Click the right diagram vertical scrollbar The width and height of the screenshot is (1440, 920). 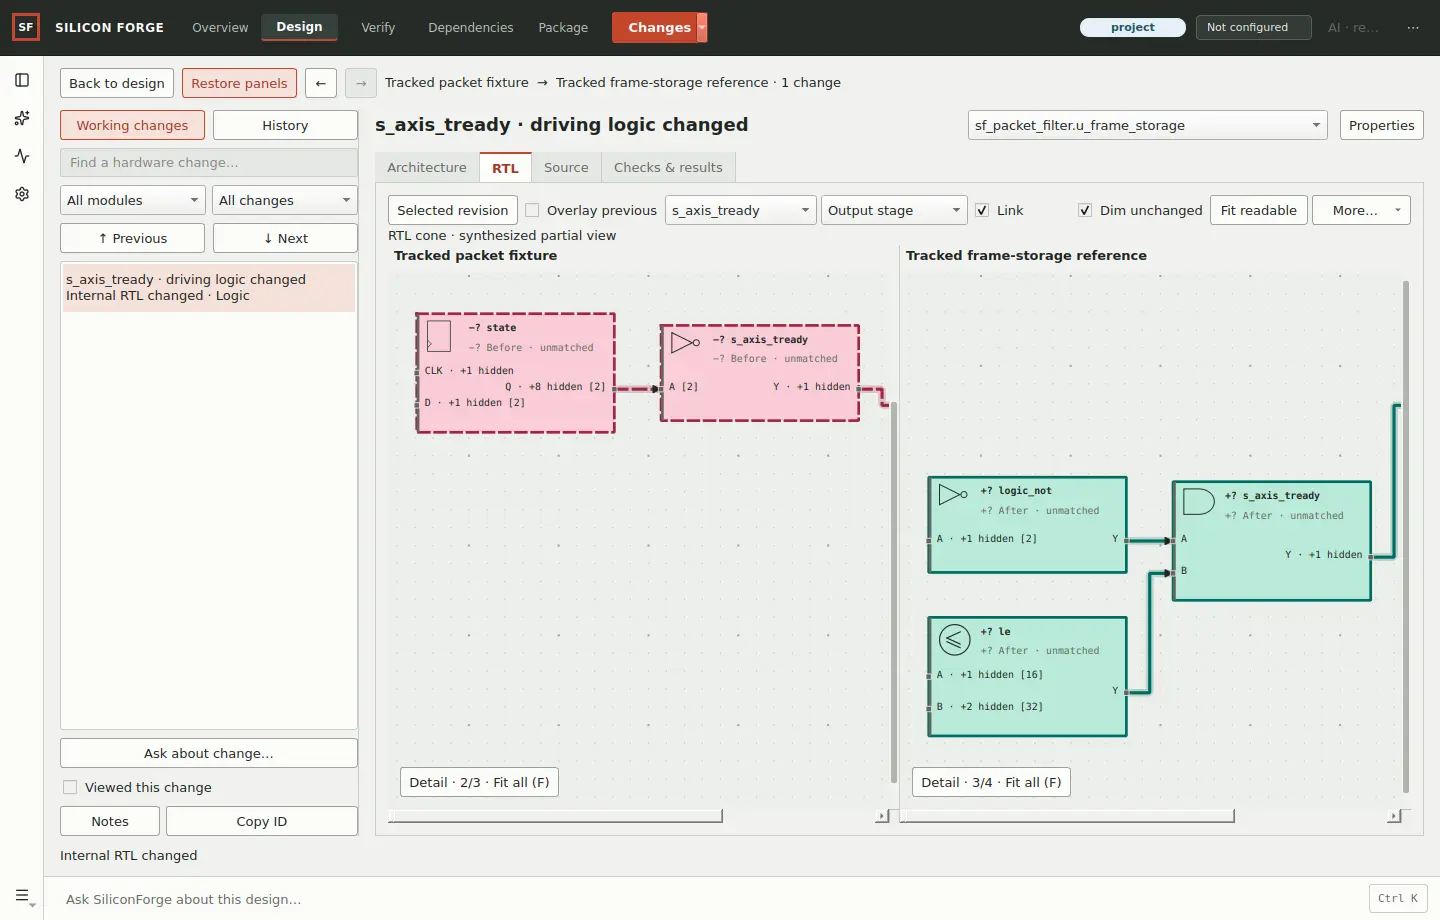coord(1406,537)
